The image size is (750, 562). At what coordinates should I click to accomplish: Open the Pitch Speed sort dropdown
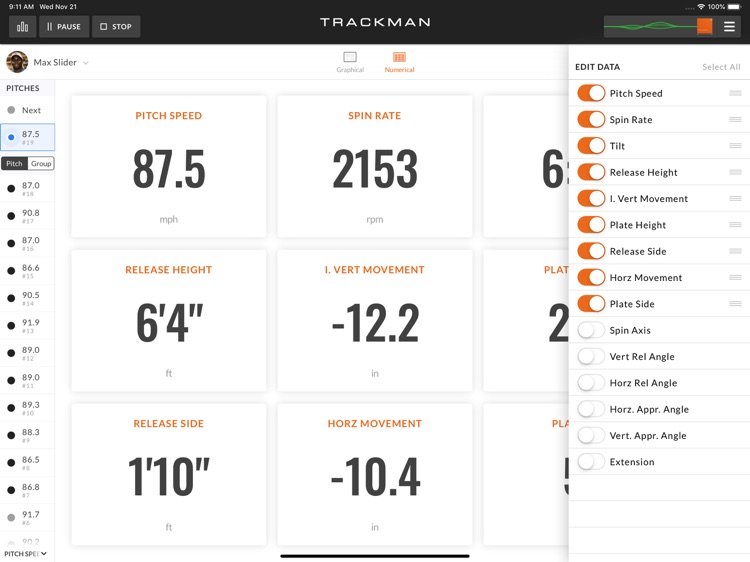[x=26, y=553]
